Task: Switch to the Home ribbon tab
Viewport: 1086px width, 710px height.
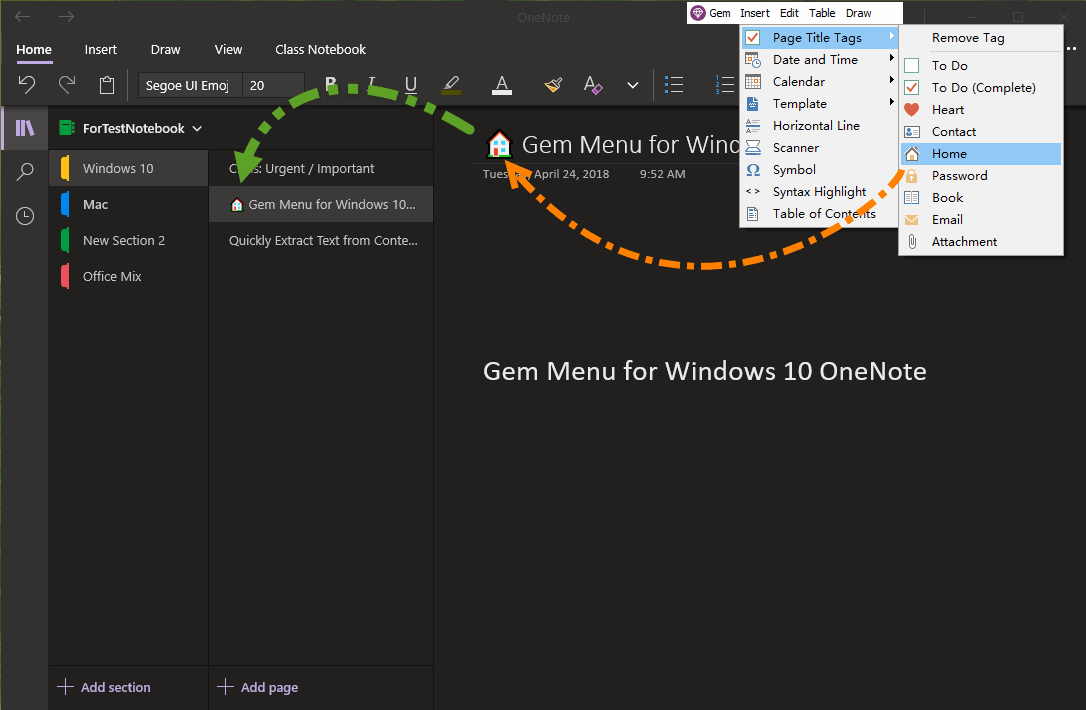Action: (x=34, y=50)
